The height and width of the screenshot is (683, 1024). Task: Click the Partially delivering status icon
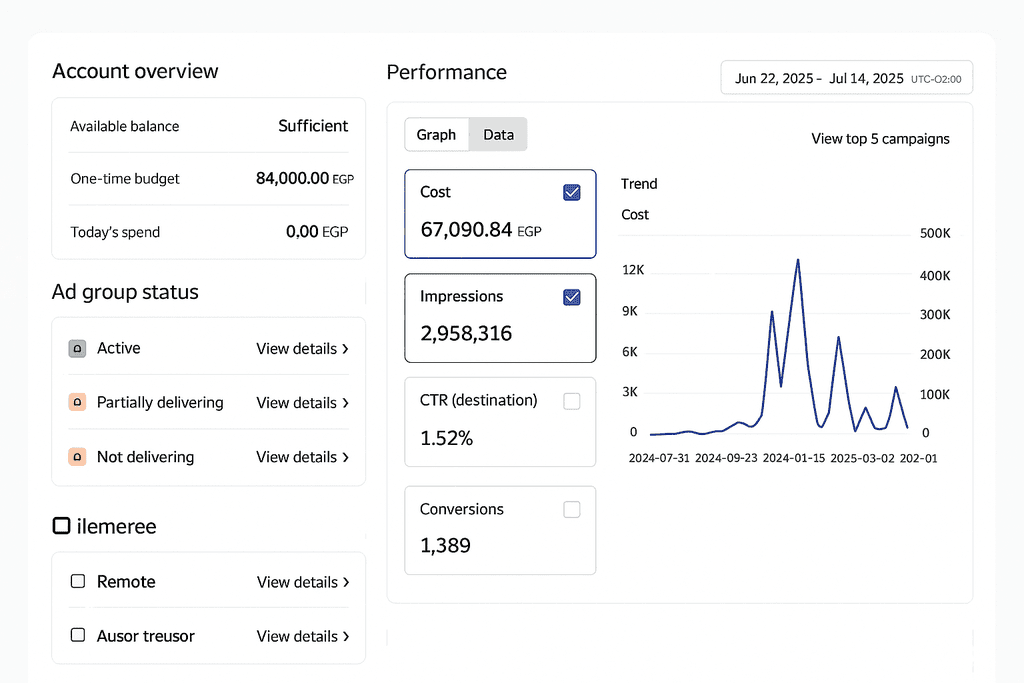point(78,403)
